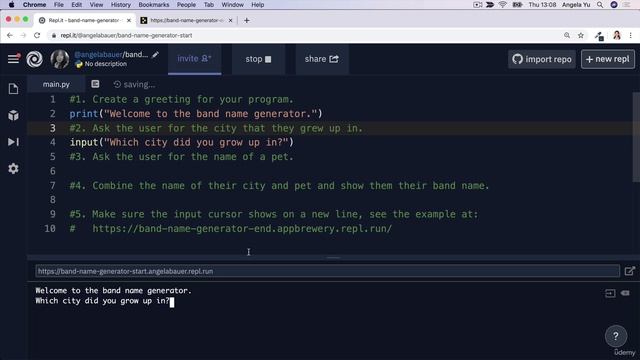Open the Repl.it hamburger menu

[x=13, y=59]
